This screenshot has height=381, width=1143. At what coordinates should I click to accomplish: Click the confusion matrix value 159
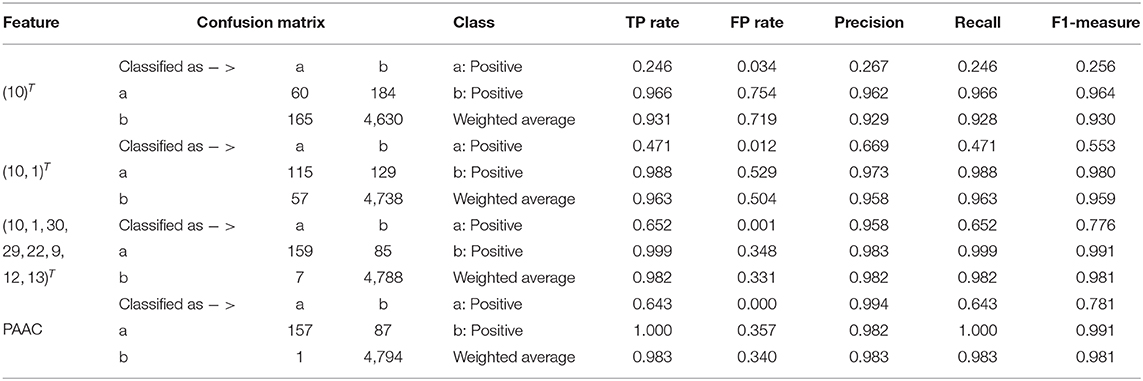click(x=302, y=251)
